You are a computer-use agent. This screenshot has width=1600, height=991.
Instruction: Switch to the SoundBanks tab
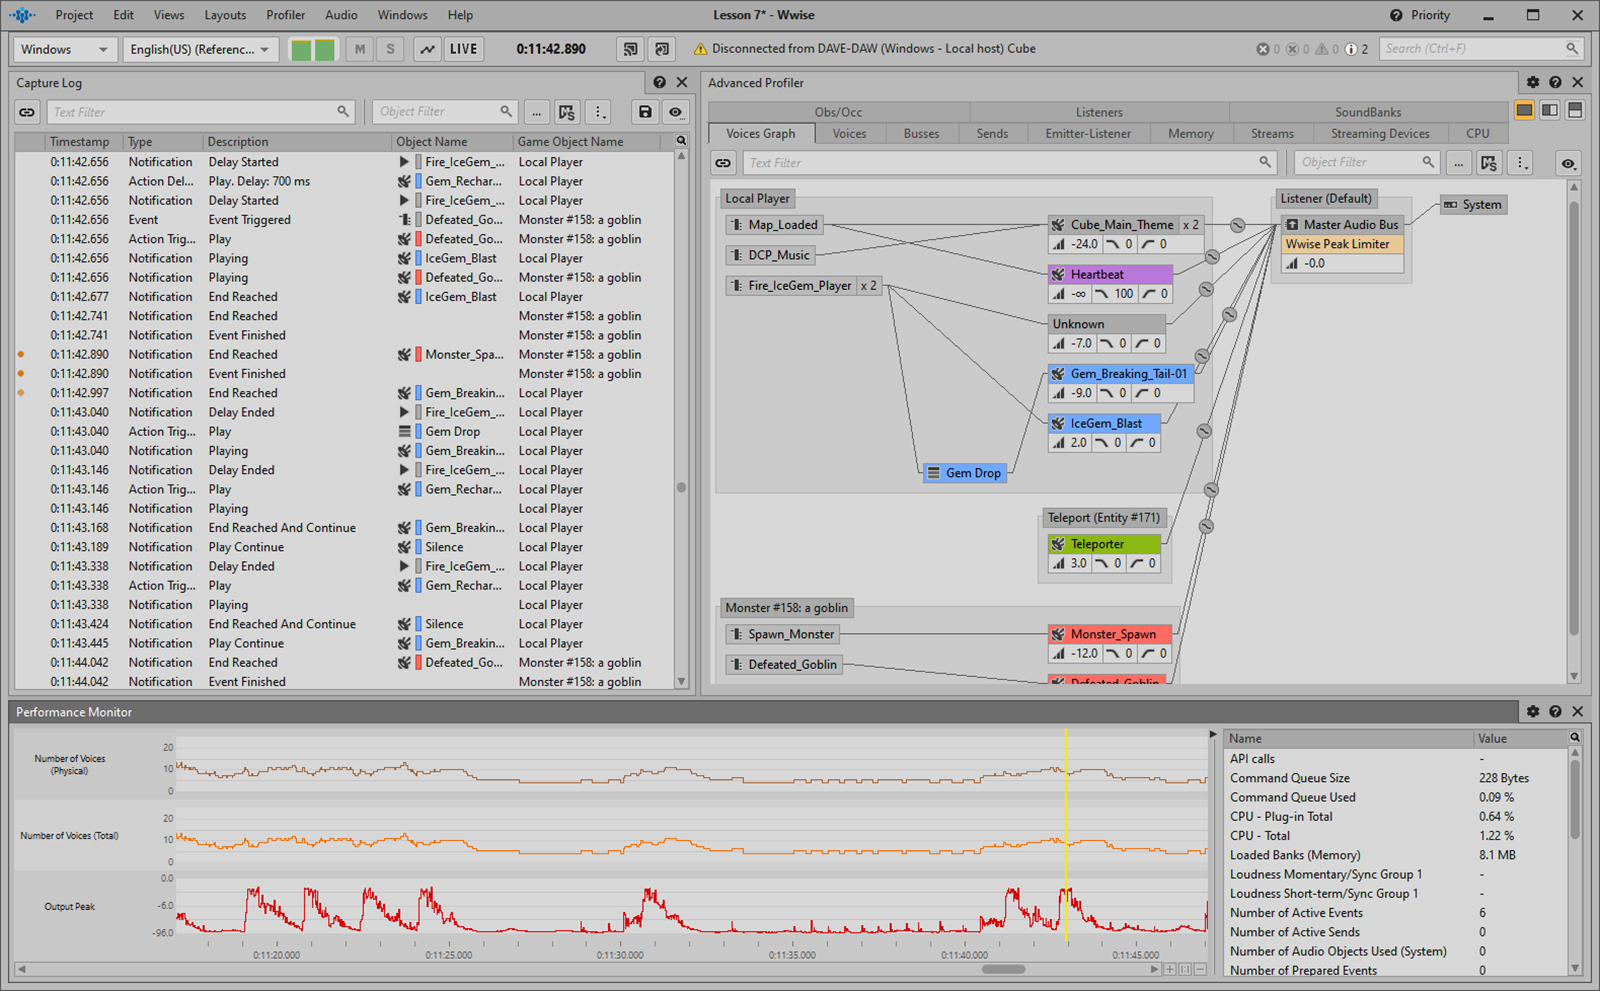(x=1367, y=112)
